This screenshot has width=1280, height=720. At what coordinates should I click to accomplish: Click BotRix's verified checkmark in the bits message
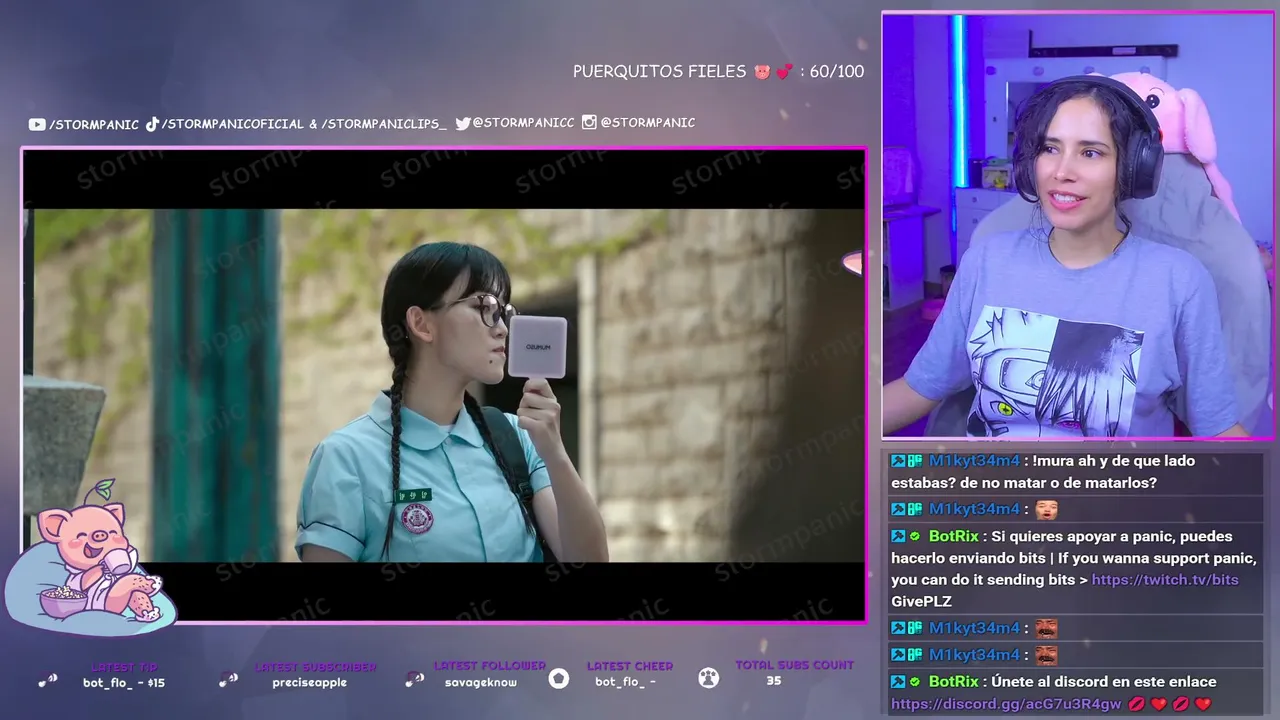(x=915, y=537)
